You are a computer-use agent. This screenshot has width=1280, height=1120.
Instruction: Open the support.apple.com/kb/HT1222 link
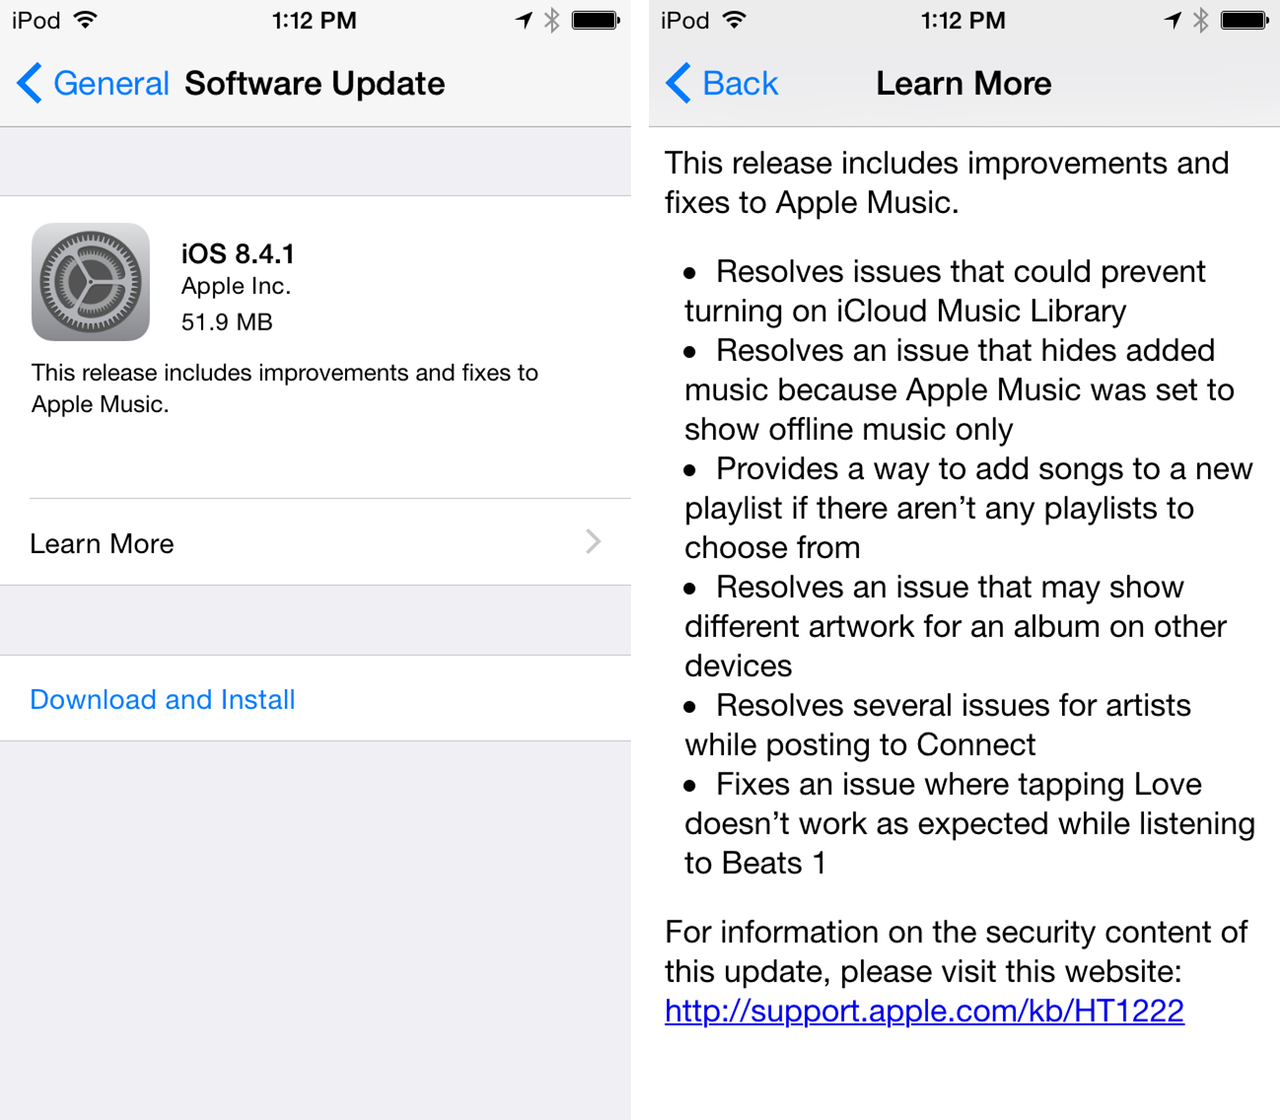(924, 1011)
